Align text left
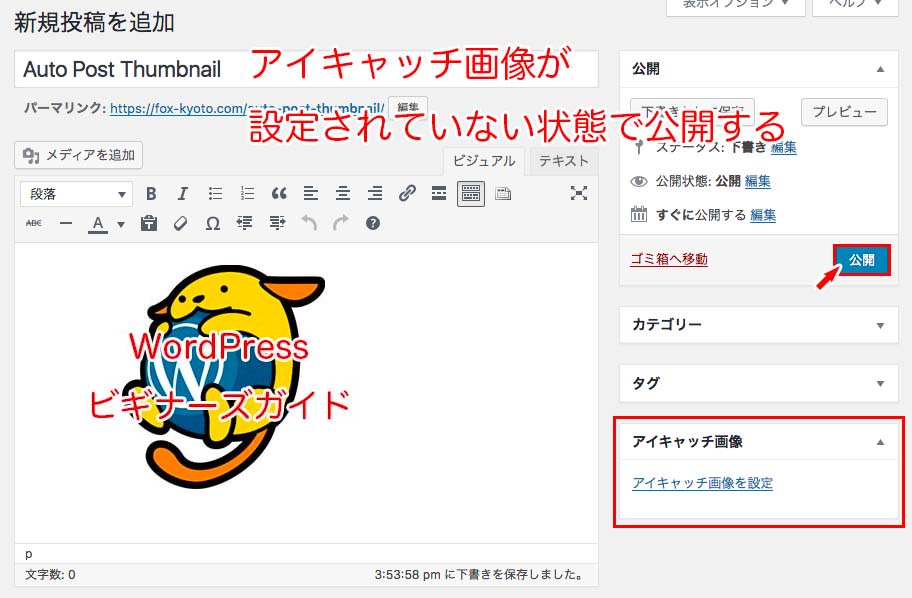The height and width of the screenshot is (598, 912). [x=311, y=194]
